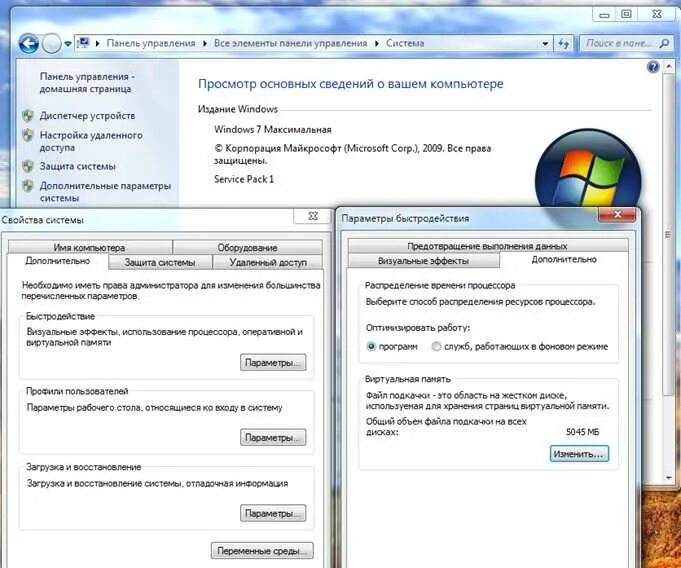Open Диспетчер устройств link
The height and width of the screenshot is (568, 681).
click(x=87, y=116)
